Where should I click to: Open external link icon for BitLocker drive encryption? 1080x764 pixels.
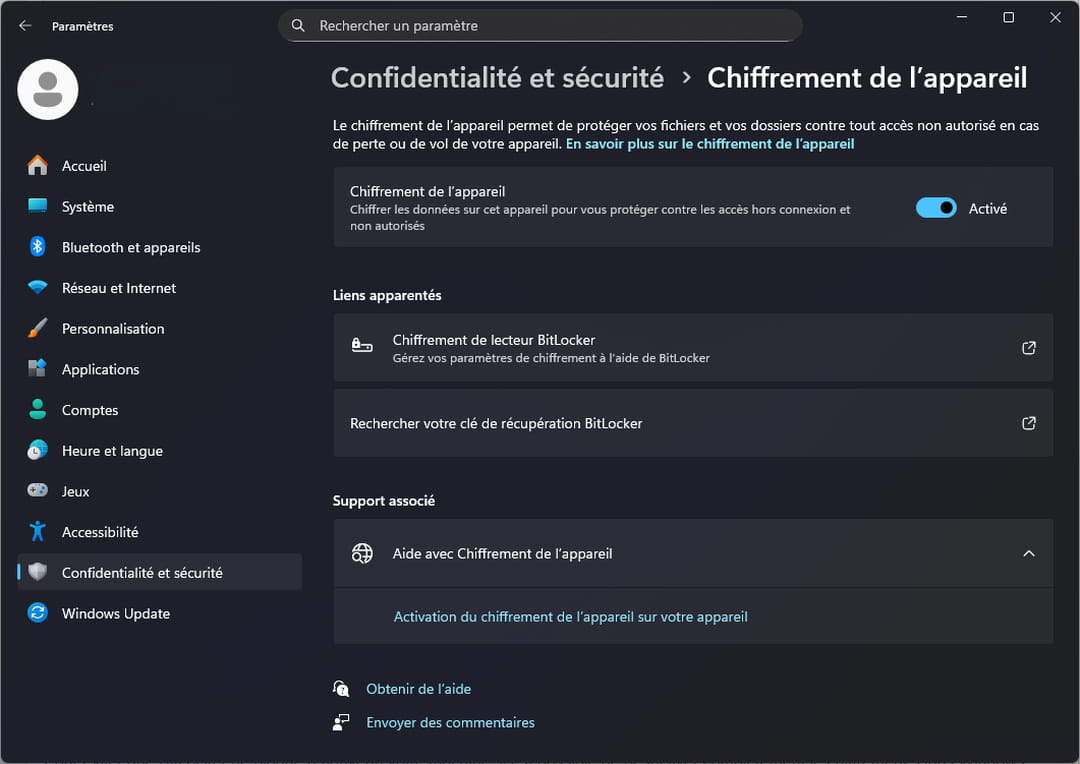click(1028, 348)
